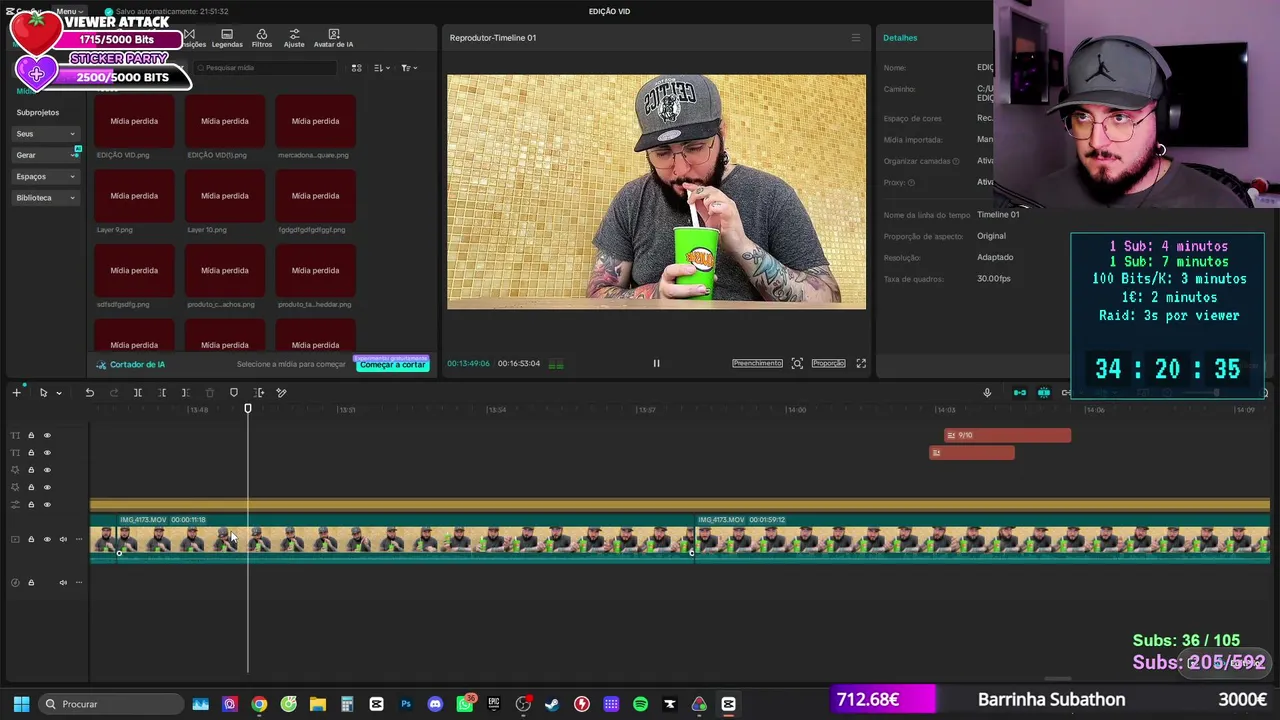Add a marker on the timeline
Image resolution: width=1280 pixels, height=720 pixels.
234,393
